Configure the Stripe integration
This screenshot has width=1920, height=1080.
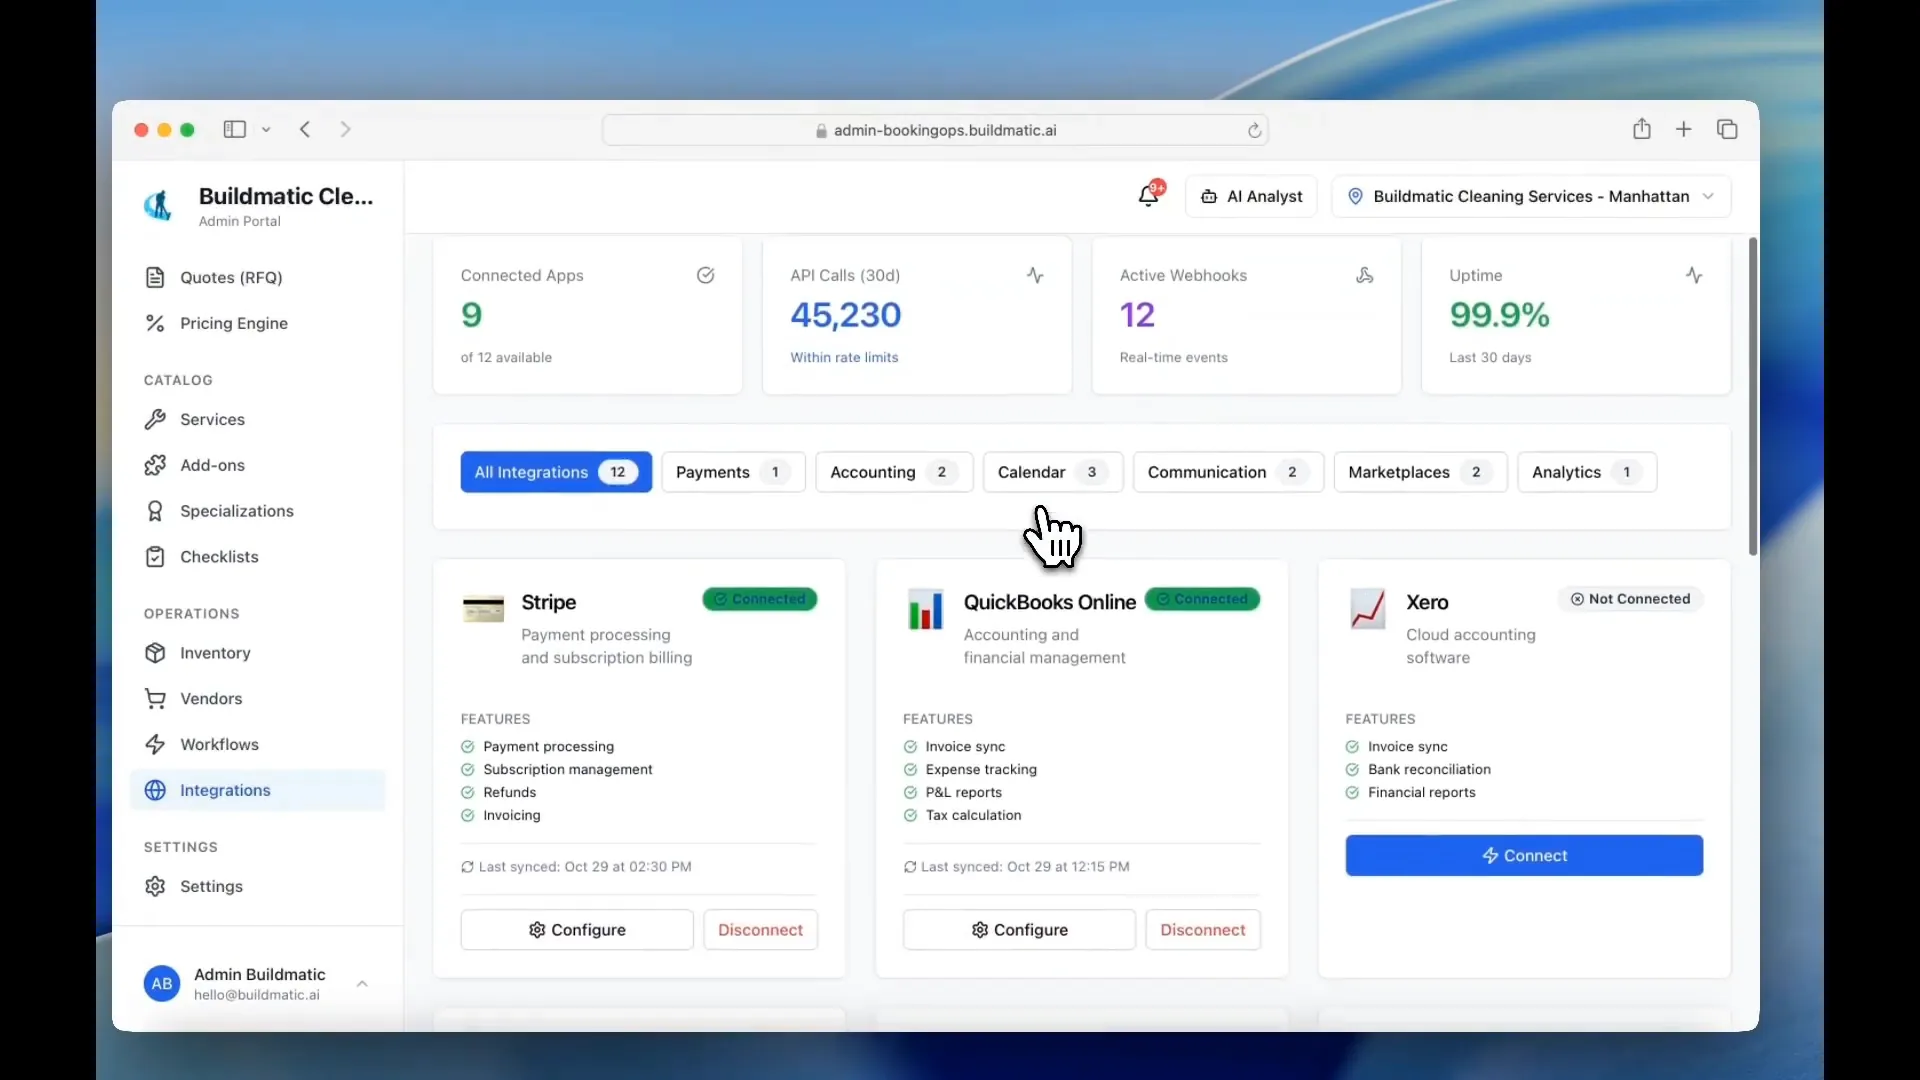coord(577,930)
